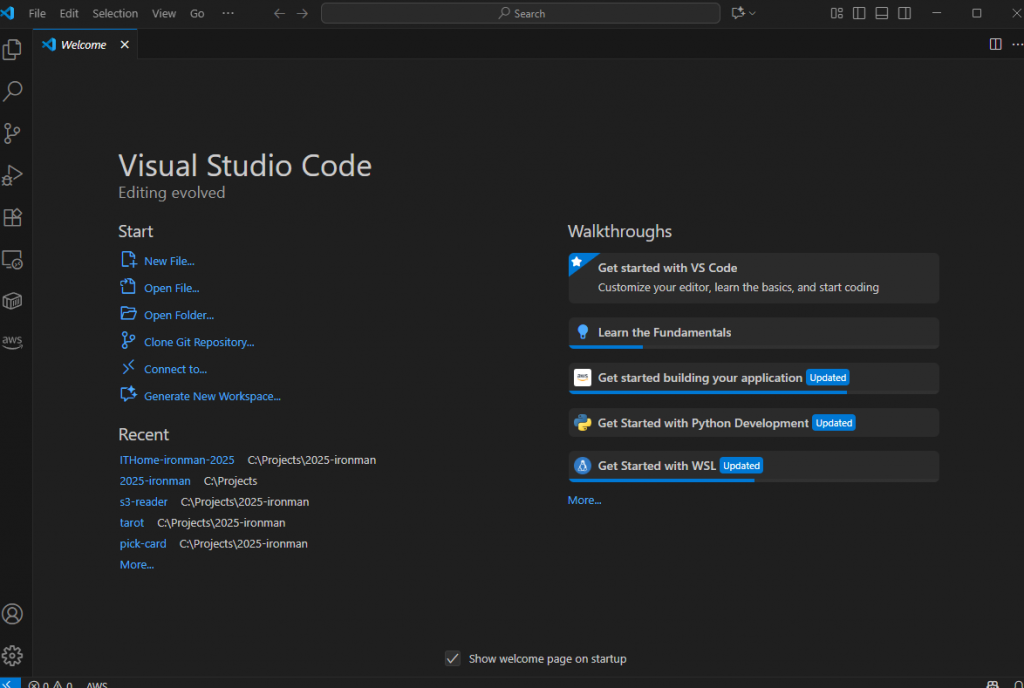Toggle the primary side bar visibility
Viewport: 1024px width, 688px height.
point(859,13)
